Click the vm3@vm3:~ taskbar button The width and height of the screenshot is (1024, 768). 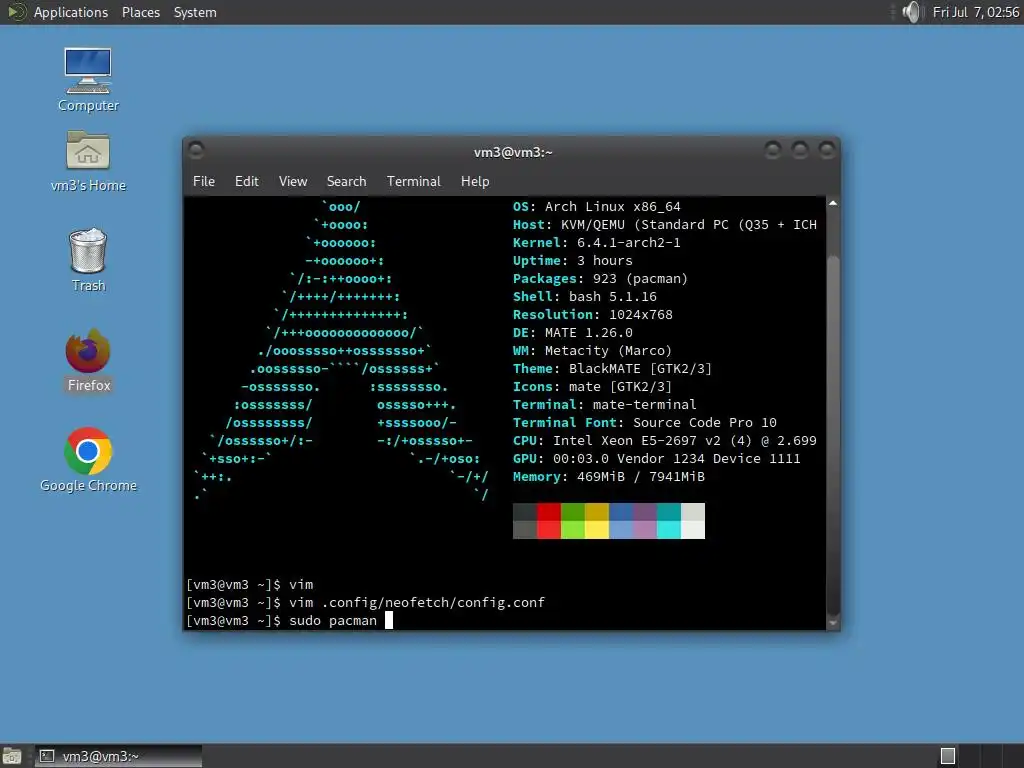[118, 756]
